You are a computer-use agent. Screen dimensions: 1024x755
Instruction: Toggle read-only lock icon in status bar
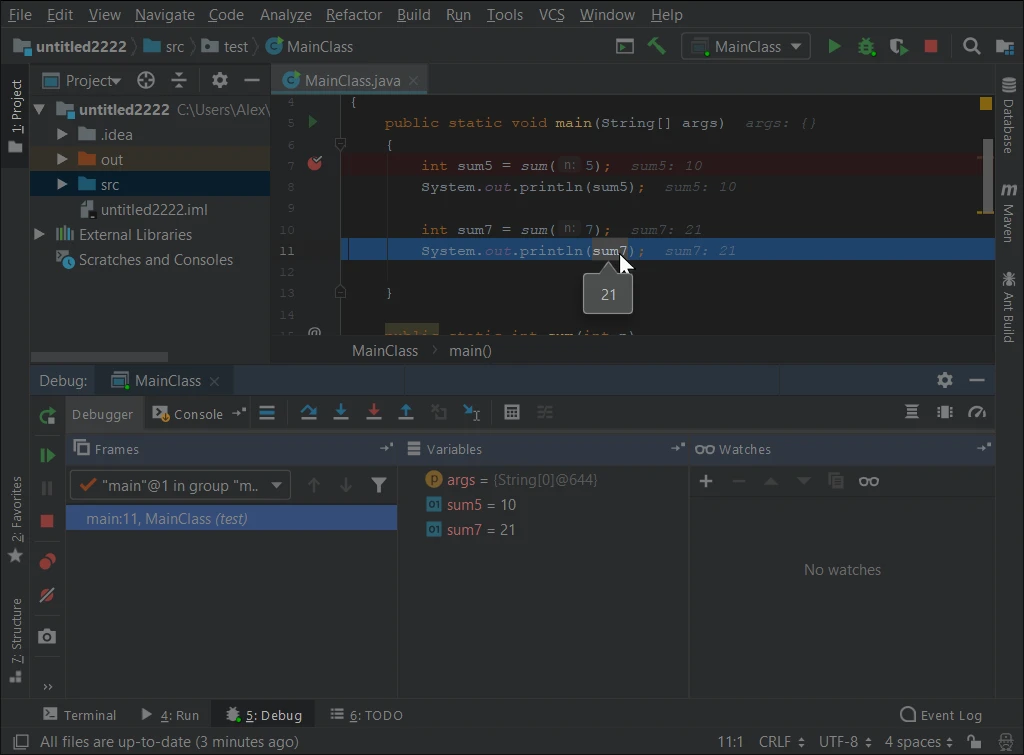[974, 741]
